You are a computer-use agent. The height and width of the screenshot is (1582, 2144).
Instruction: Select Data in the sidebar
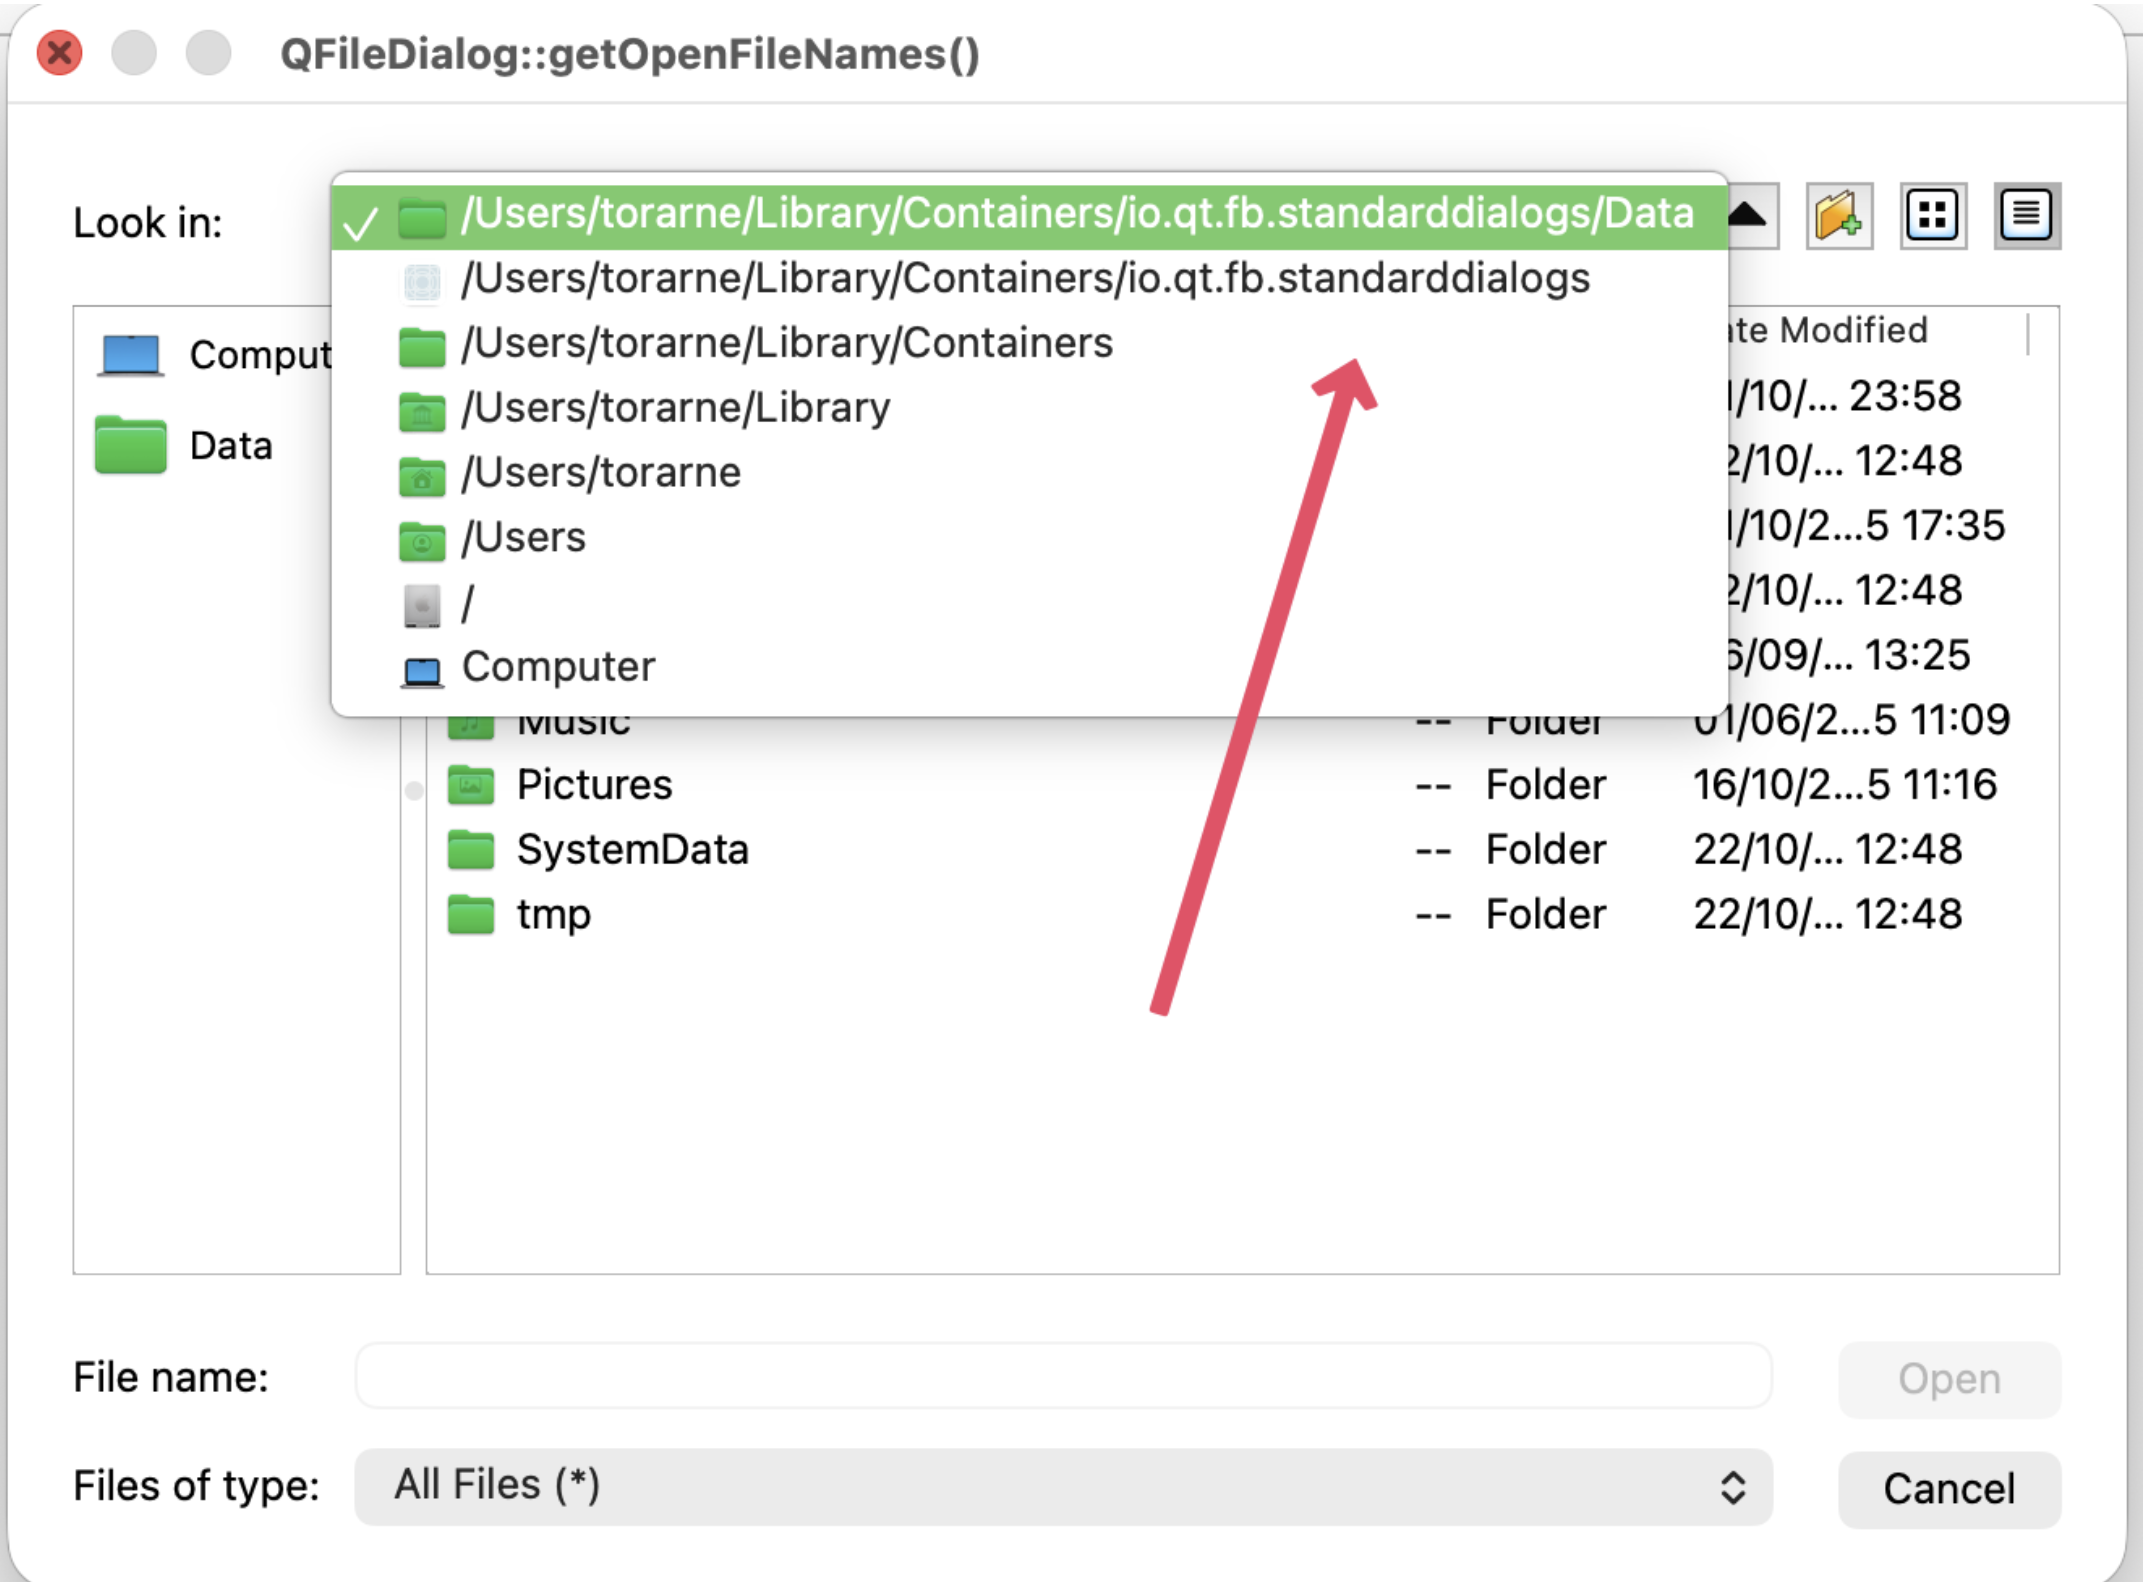(229, 446)
